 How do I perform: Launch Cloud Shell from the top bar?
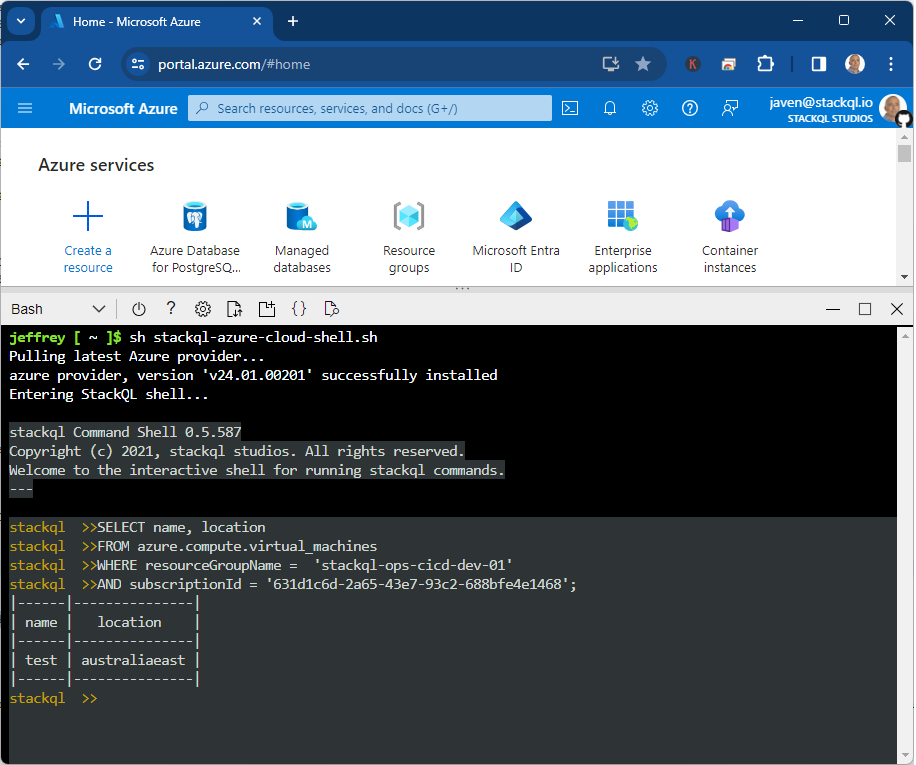(x=570, y=108)
